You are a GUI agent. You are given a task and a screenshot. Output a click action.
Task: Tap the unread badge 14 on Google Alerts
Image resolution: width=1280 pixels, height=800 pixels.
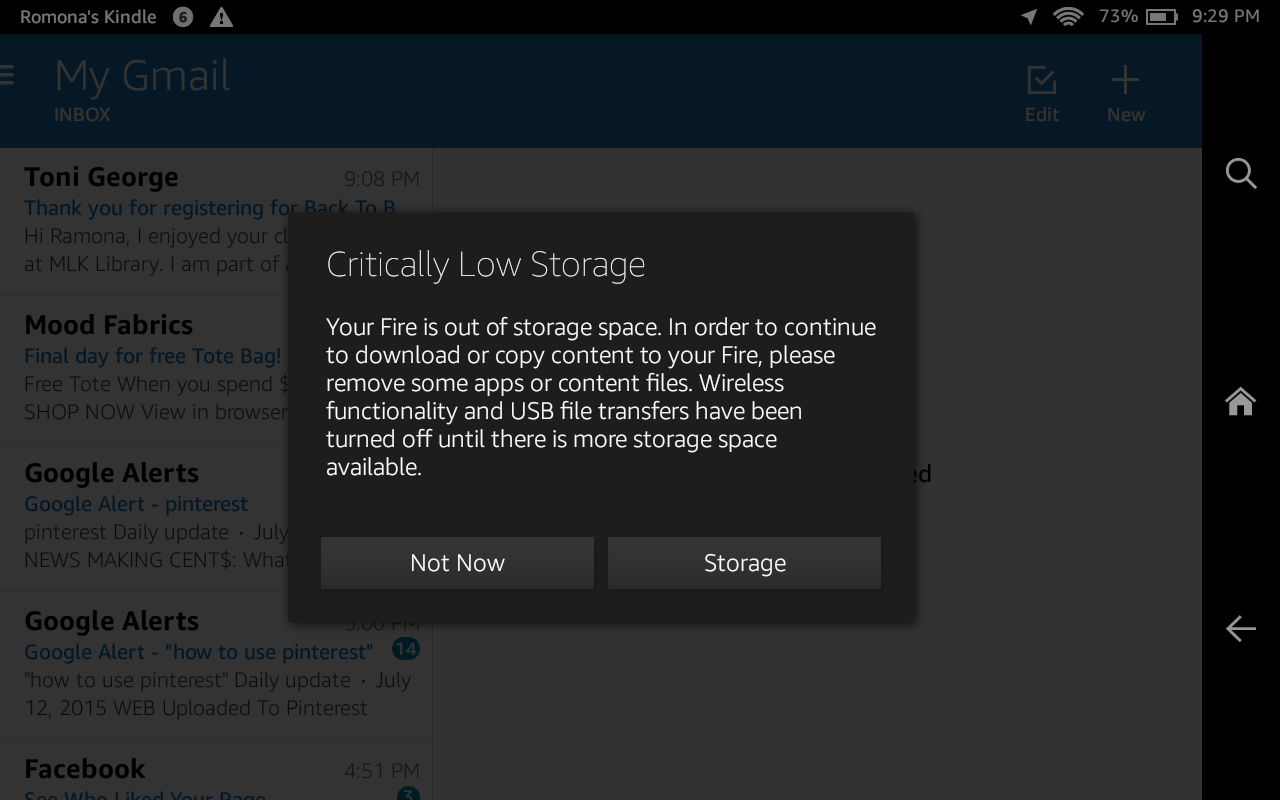(405, 650)
